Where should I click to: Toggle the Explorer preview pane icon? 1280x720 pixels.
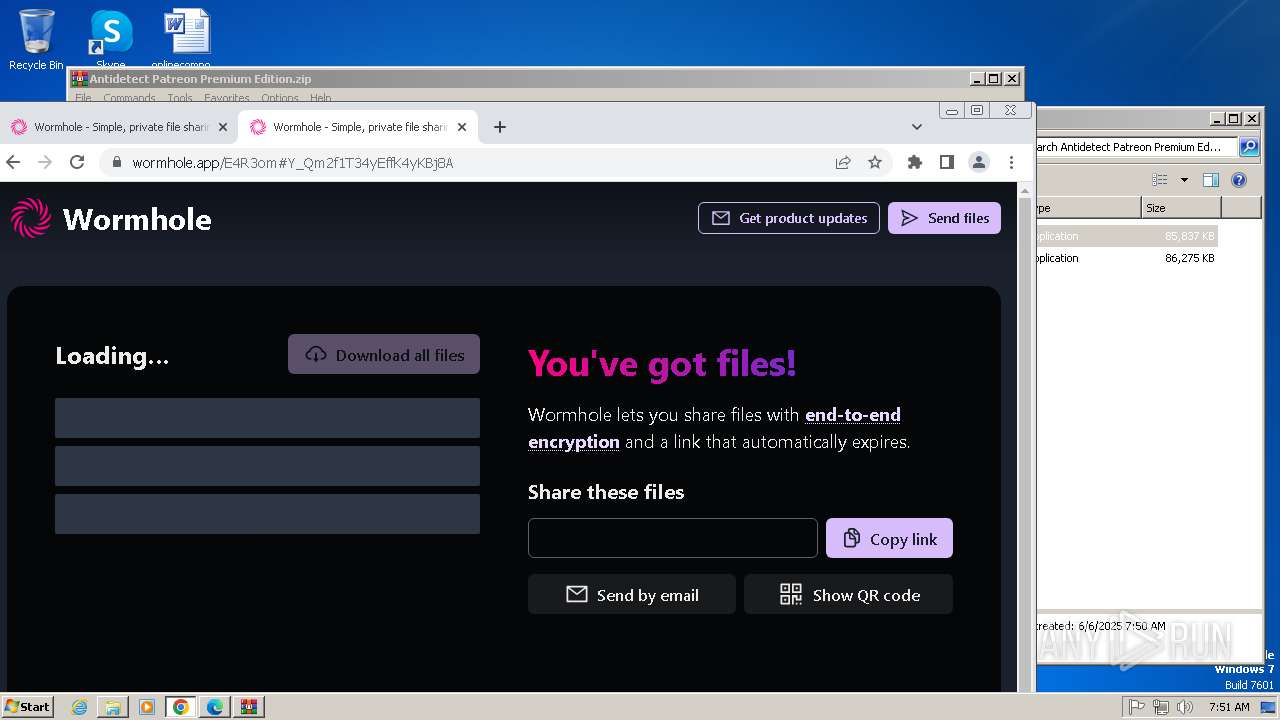(x=1210, y=180)
